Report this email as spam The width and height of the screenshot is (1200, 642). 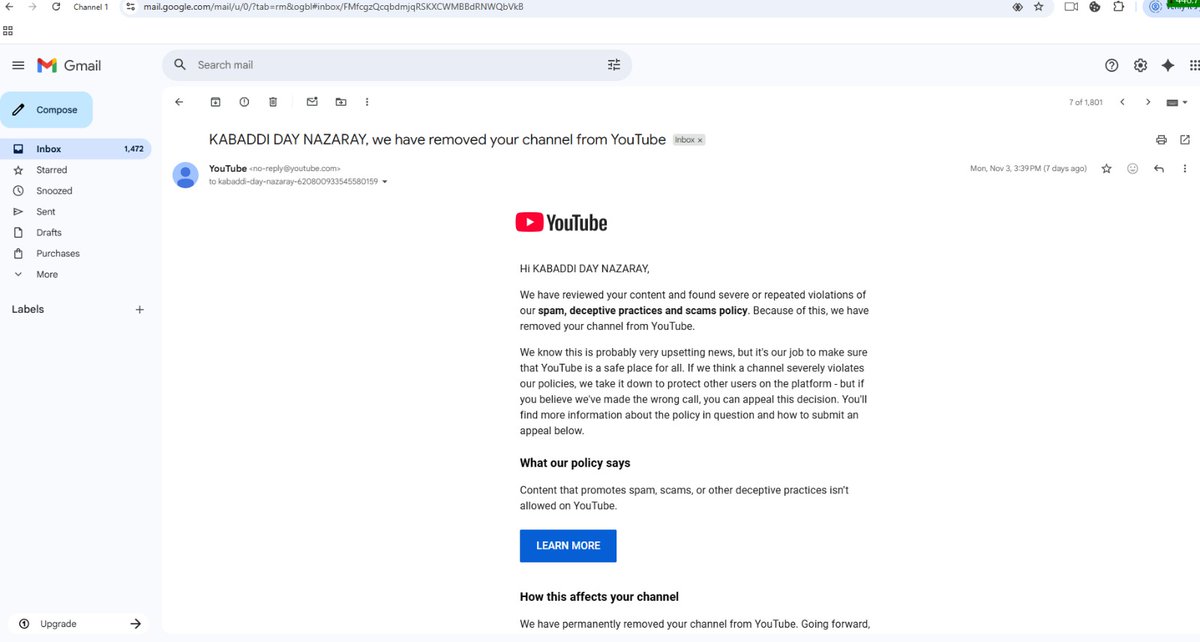244,102
